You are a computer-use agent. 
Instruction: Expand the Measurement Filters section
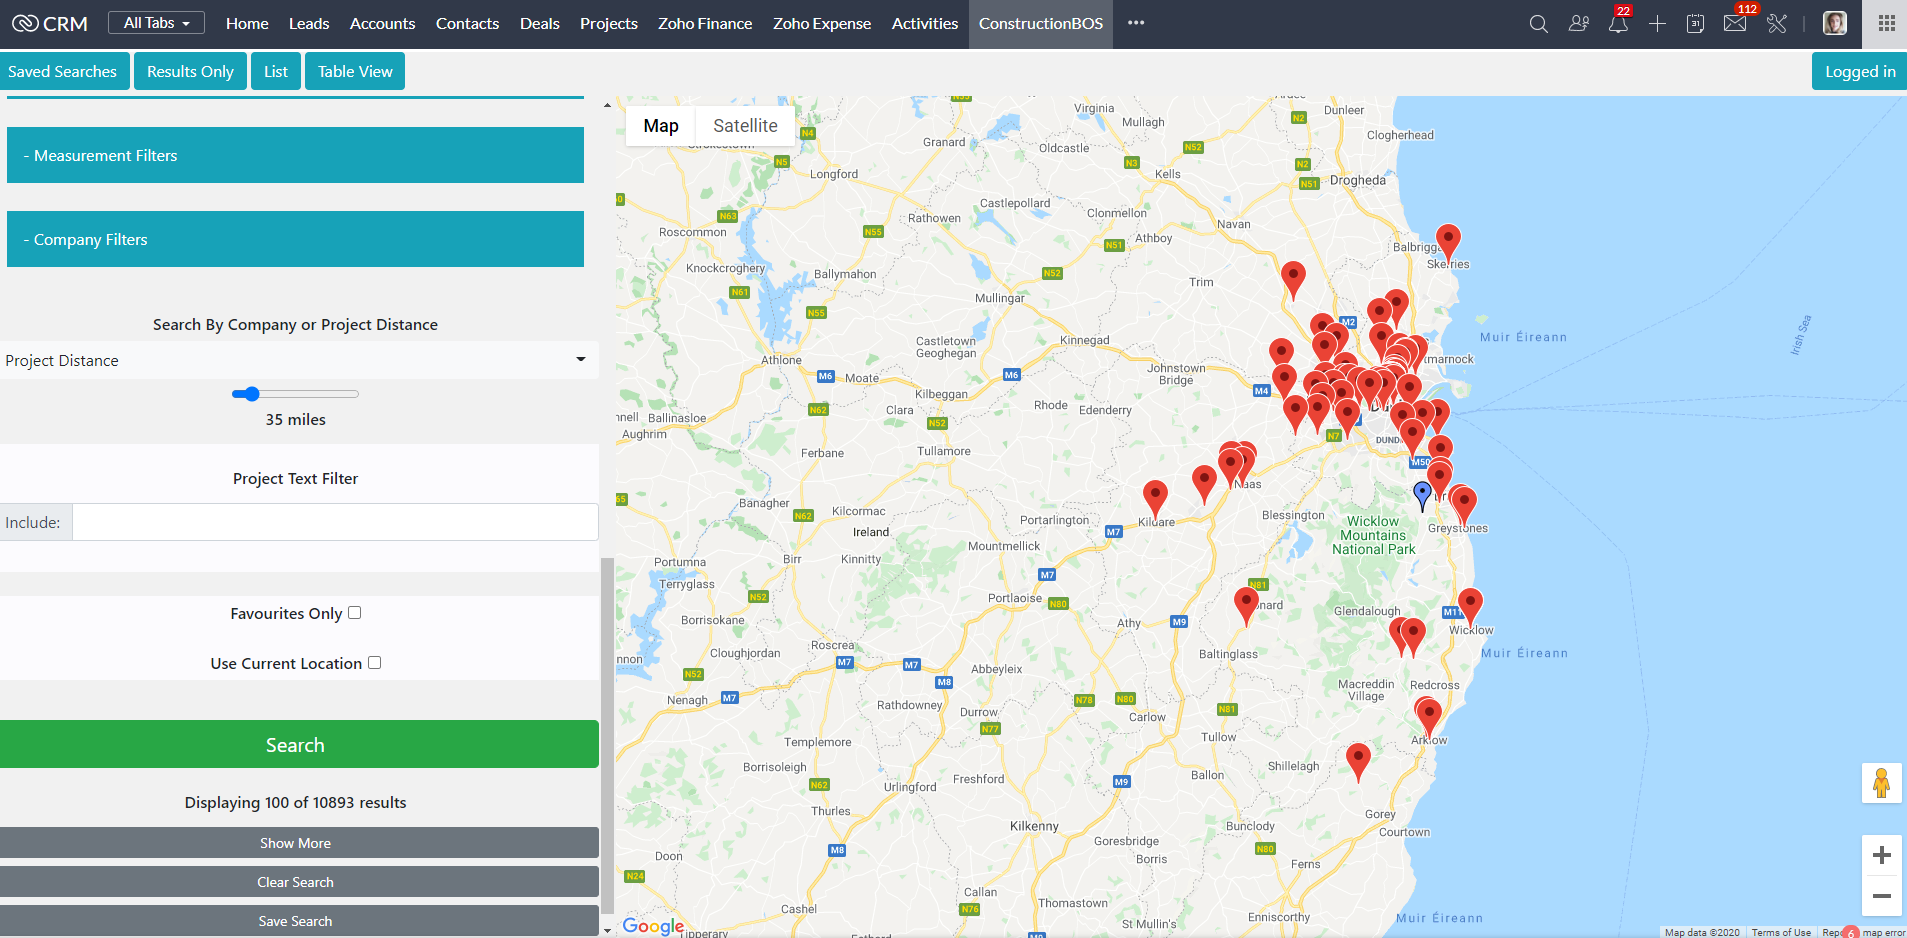[x=295, y=155]
